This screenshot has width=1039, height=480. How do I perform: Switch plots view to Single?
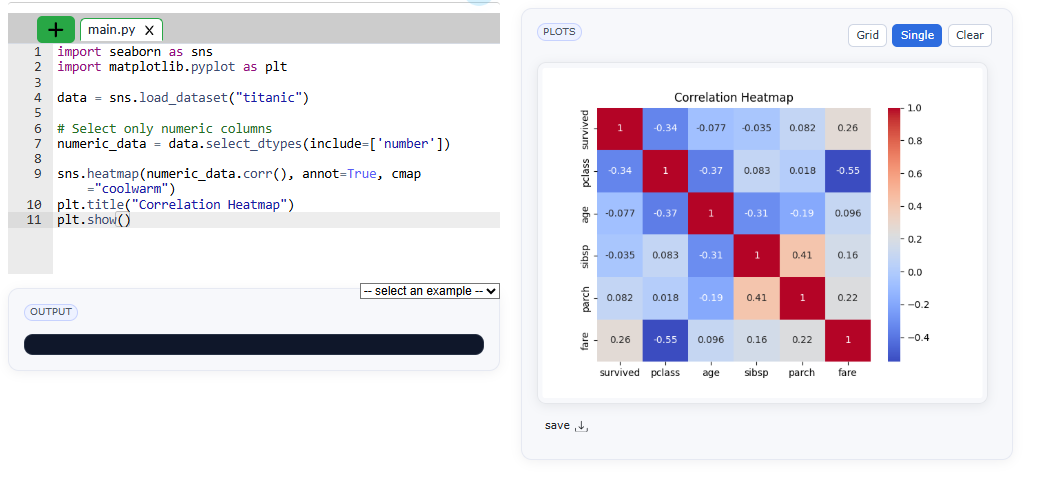(x=917, y=35)
